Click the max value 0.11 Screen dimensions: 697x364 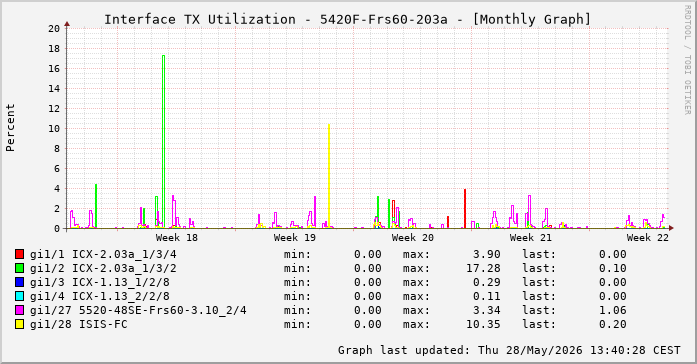(486, 296)
